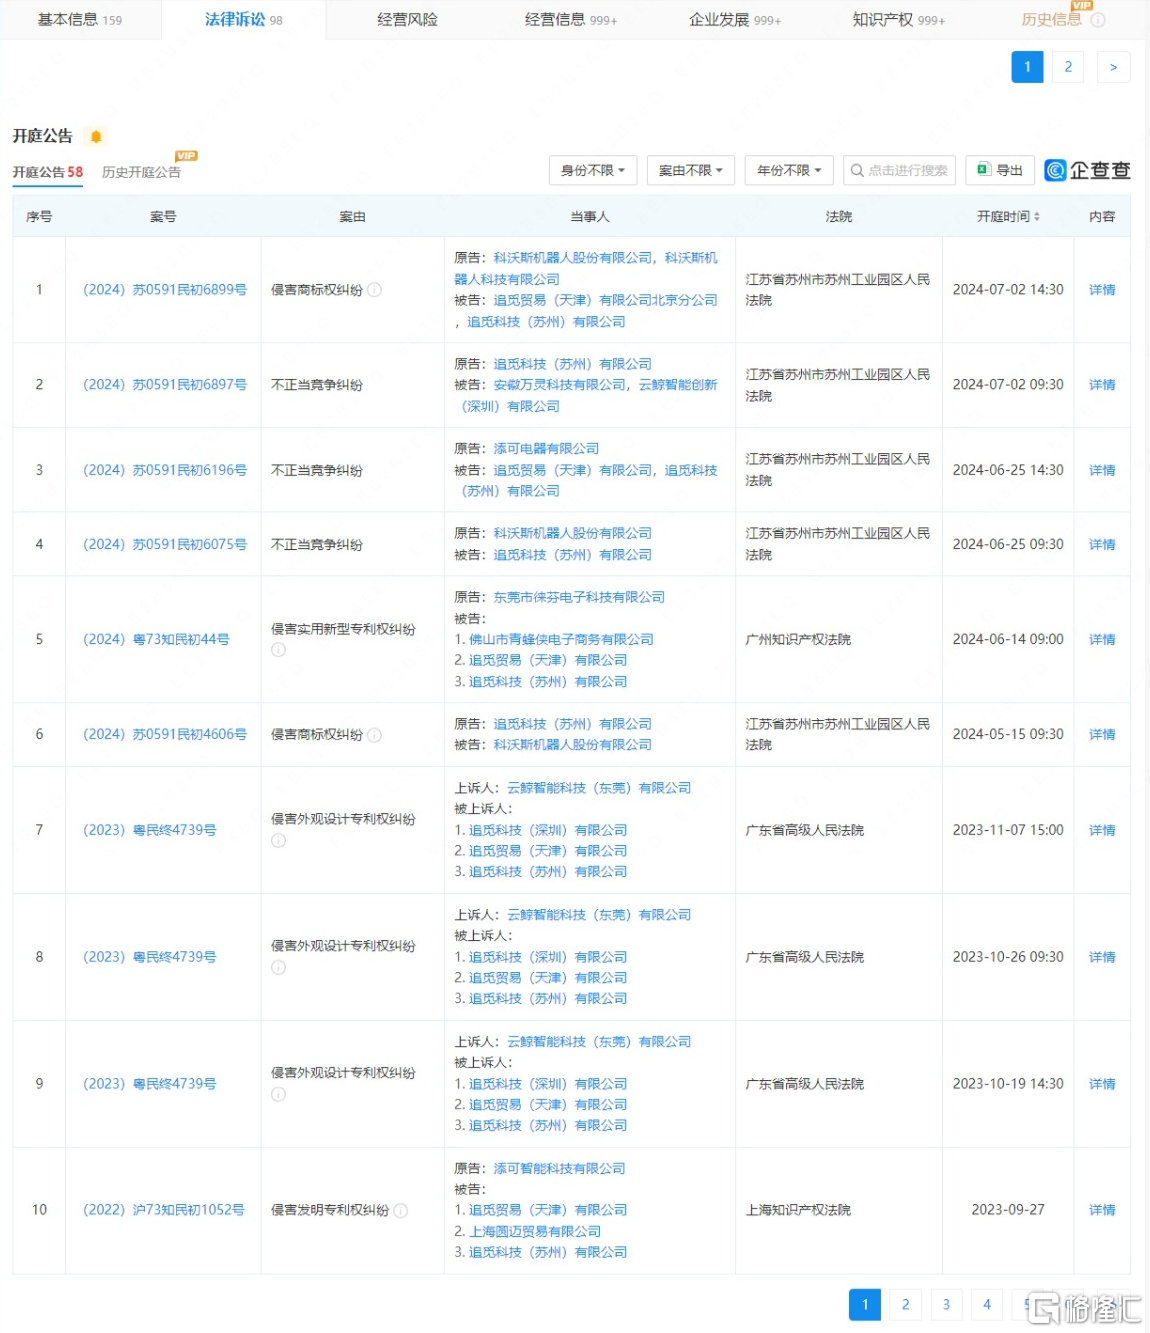Screen dimensions: 1150x1333
Task: View 详情 for the 2023-09-27 hearing
Action: pyautogui.click(x=1102, y=1210)
